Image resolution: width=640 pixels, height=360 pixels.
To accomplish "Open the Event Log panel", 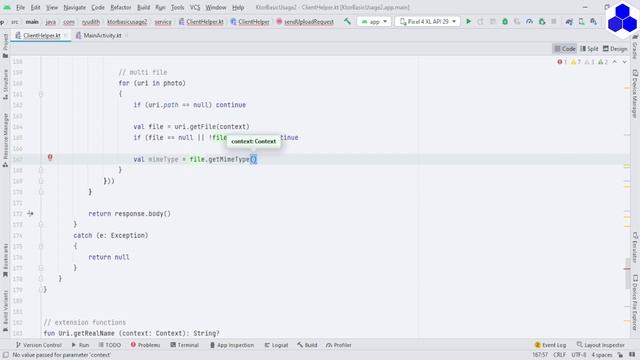I will point(550,345).
